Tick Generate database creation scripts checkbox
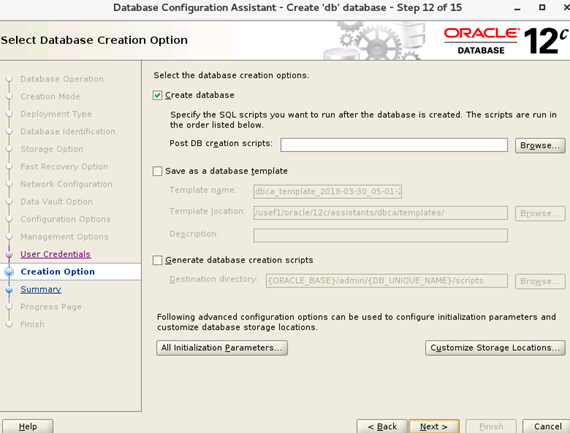This screenshot has height=433, width=570. [157, 260]
